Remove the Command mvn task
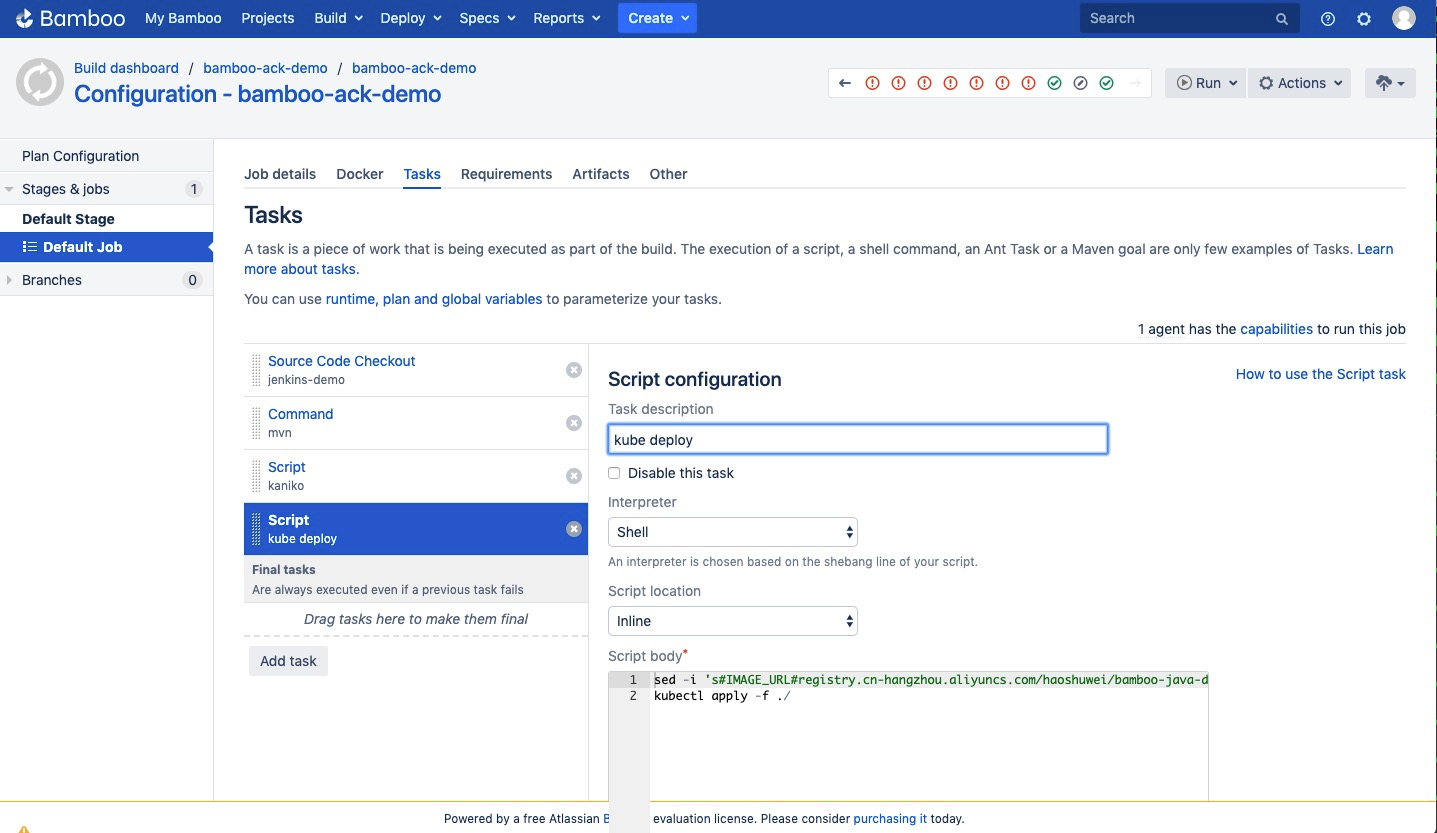This screenshot has width=1437, height=833. pyautogui.click(x=574, y=423)
